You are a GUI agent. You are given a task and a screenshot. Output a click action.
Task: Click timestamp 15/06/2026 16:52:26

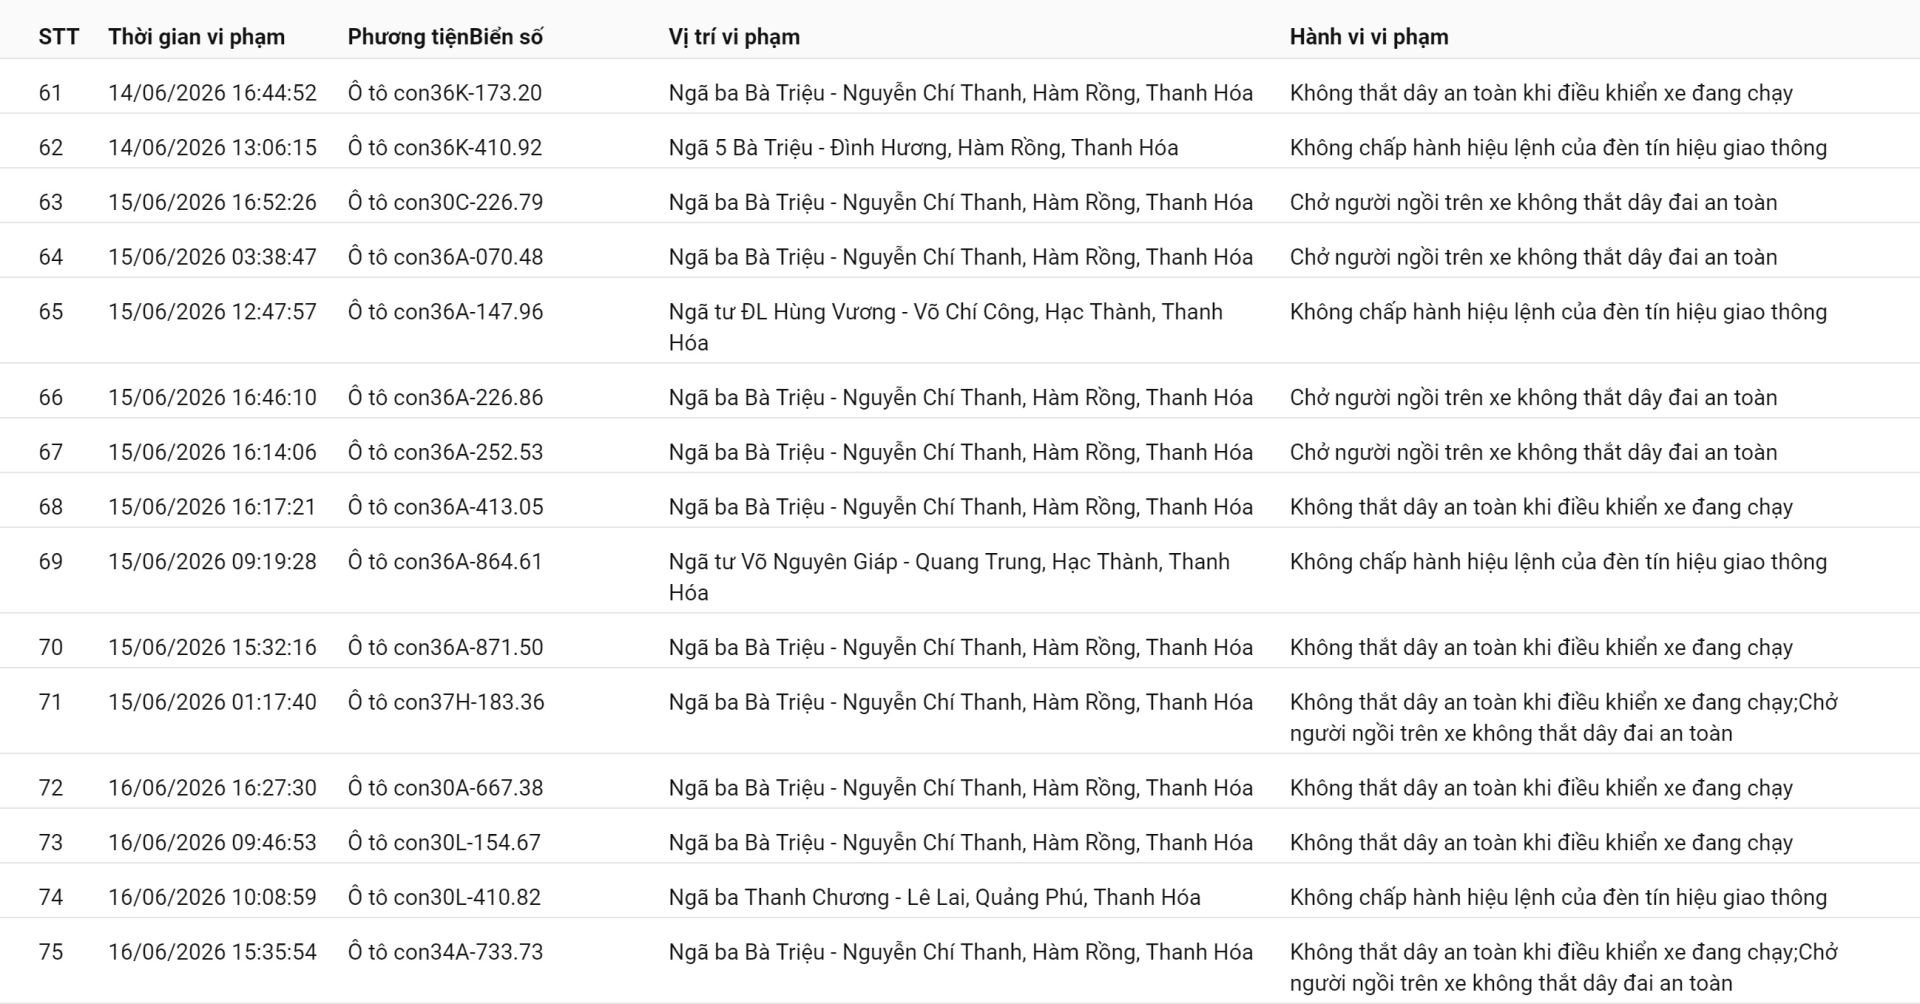click(x=212, y=202)
